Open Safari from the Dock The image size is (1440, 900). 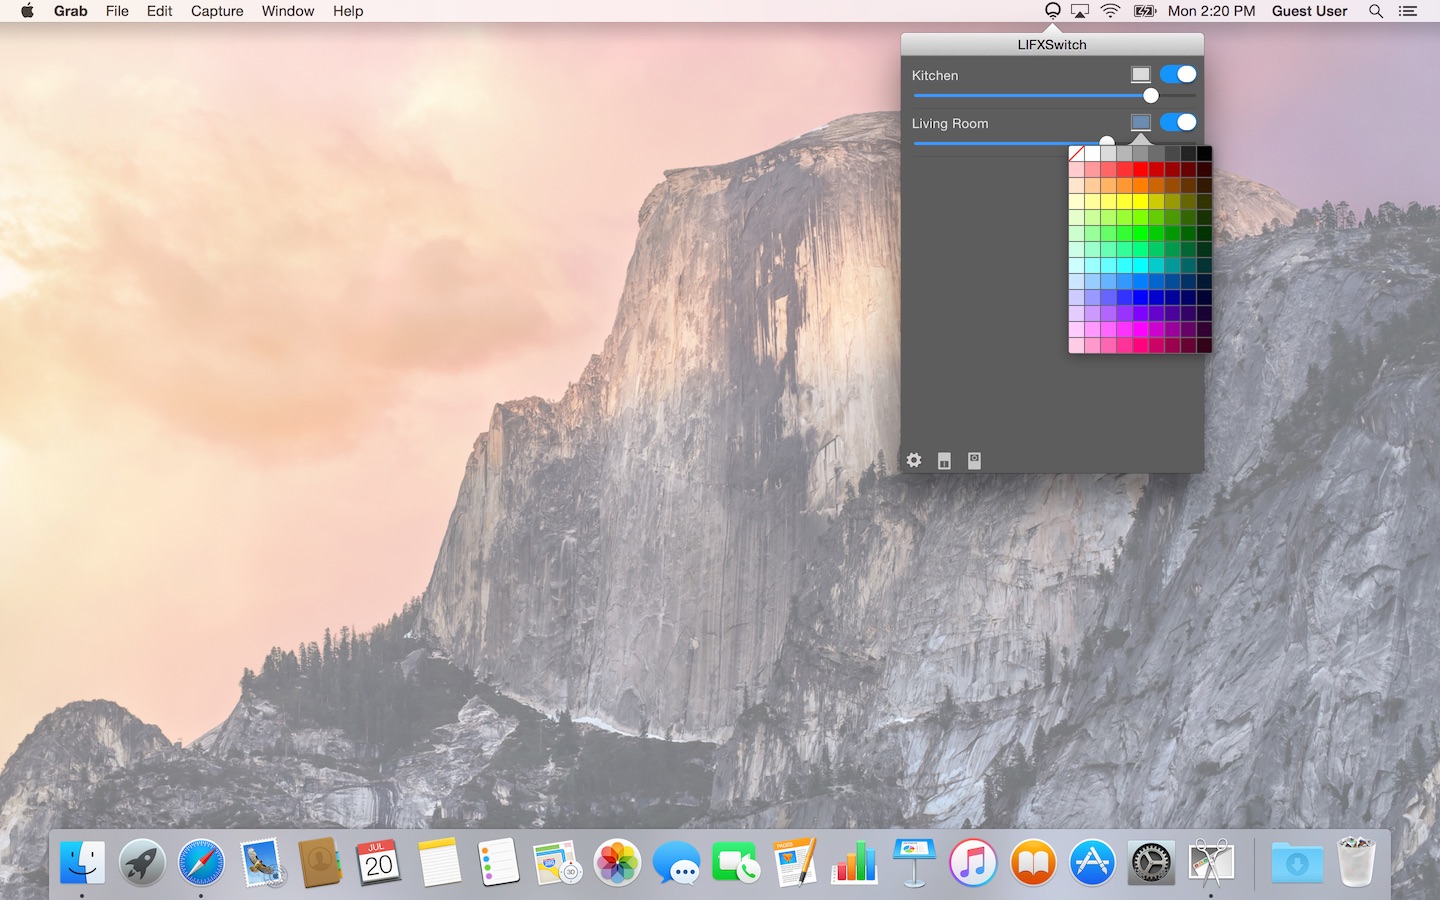click(201, 862)
